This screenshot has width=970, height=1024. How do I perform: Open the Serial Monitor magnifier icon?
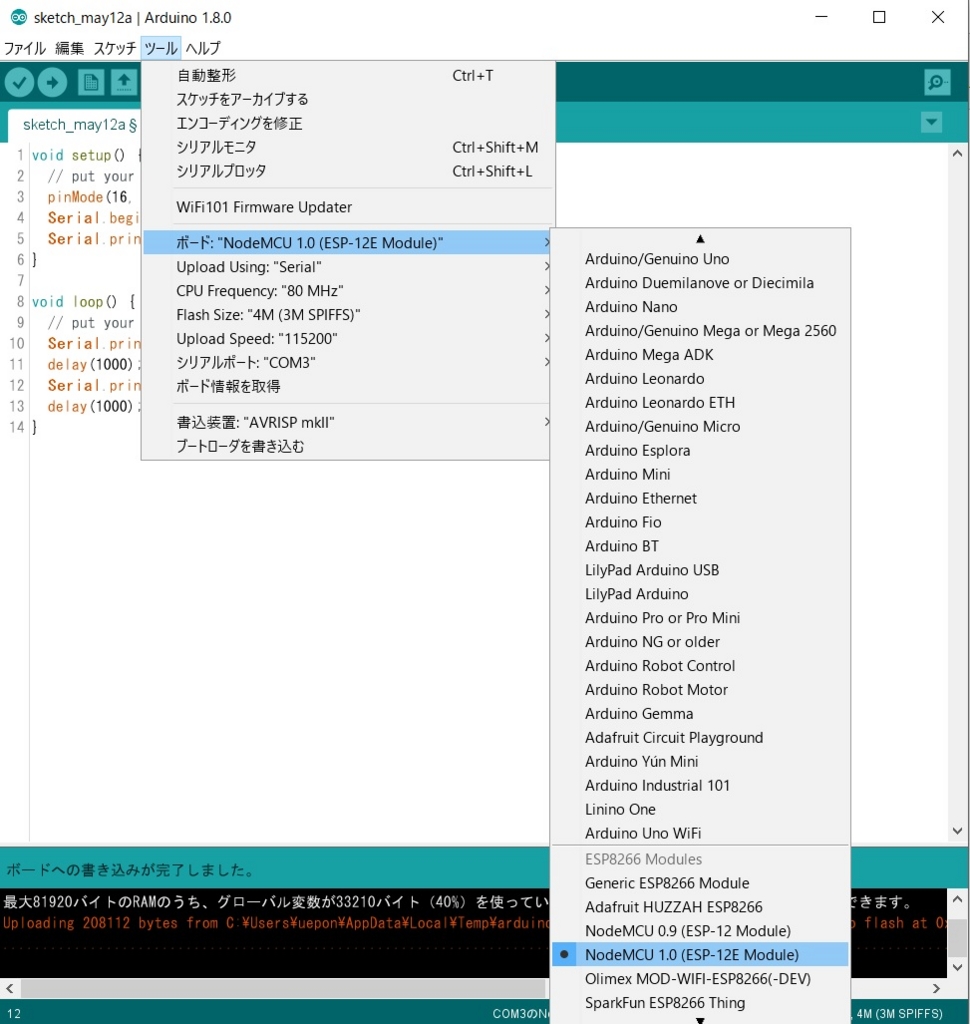tap(937, 82)
